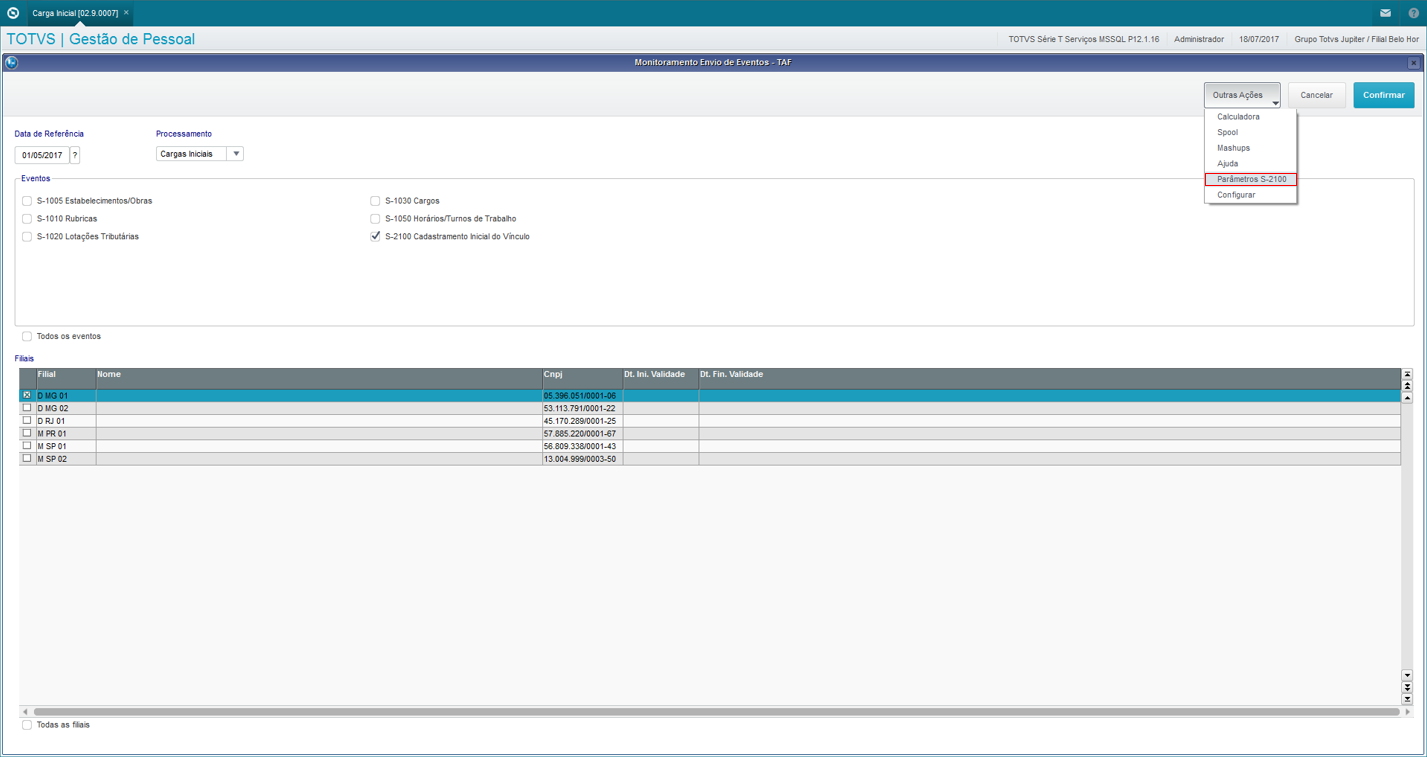Enable Todos os eventos checkbox
The height and width of the screenshot is (757, 1427).
[x=27, y=336]
